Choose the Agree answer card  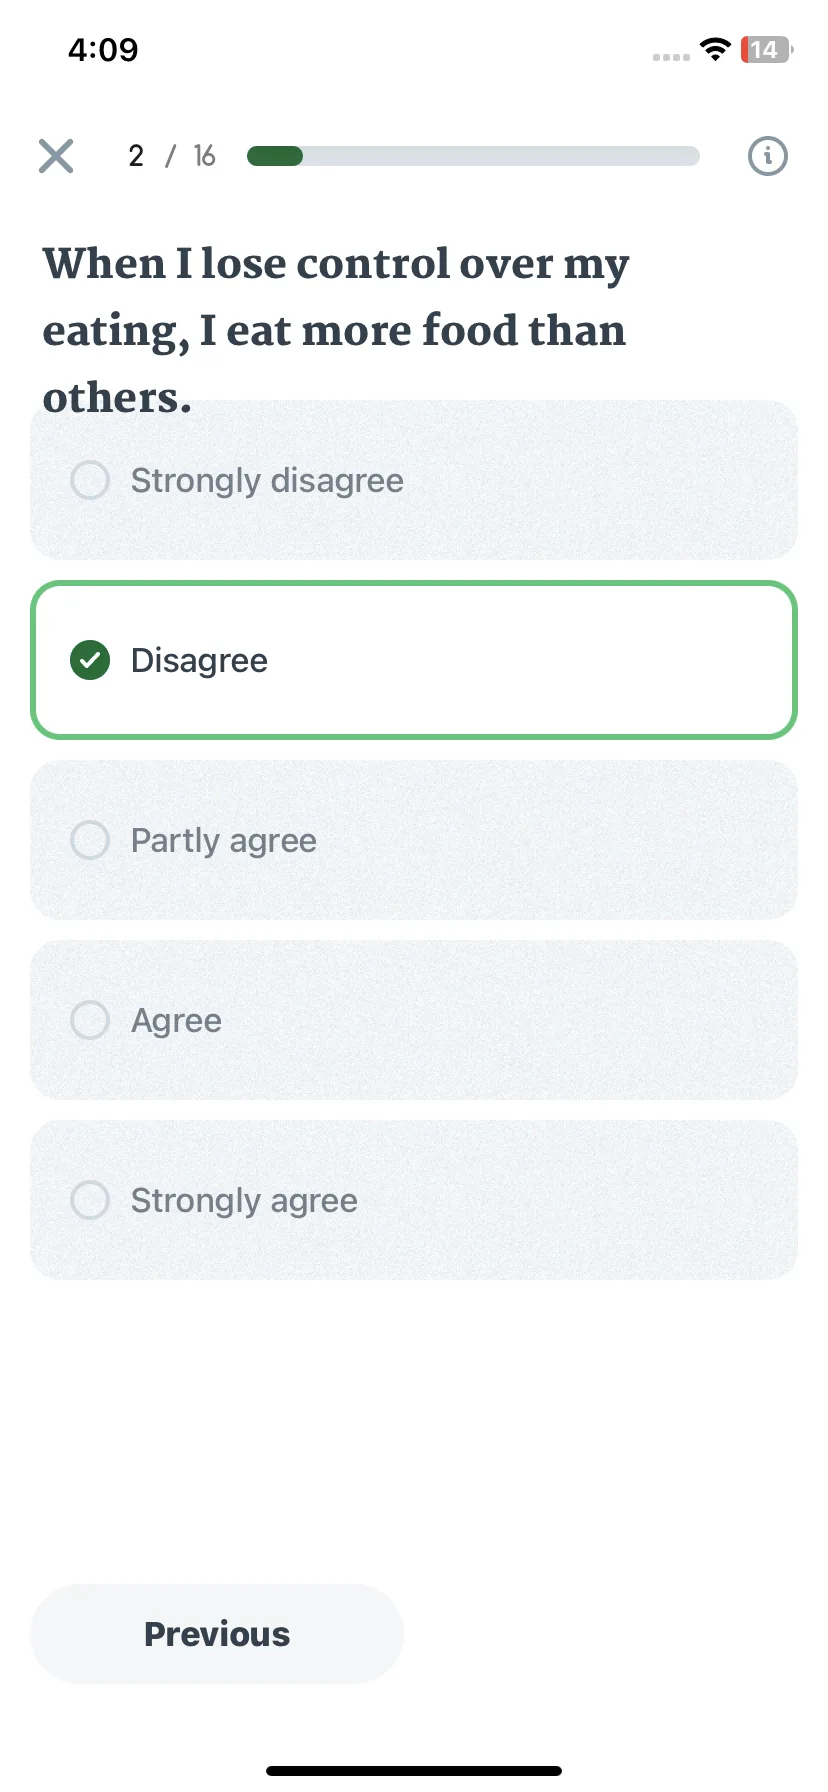(x=414, y=1020)
